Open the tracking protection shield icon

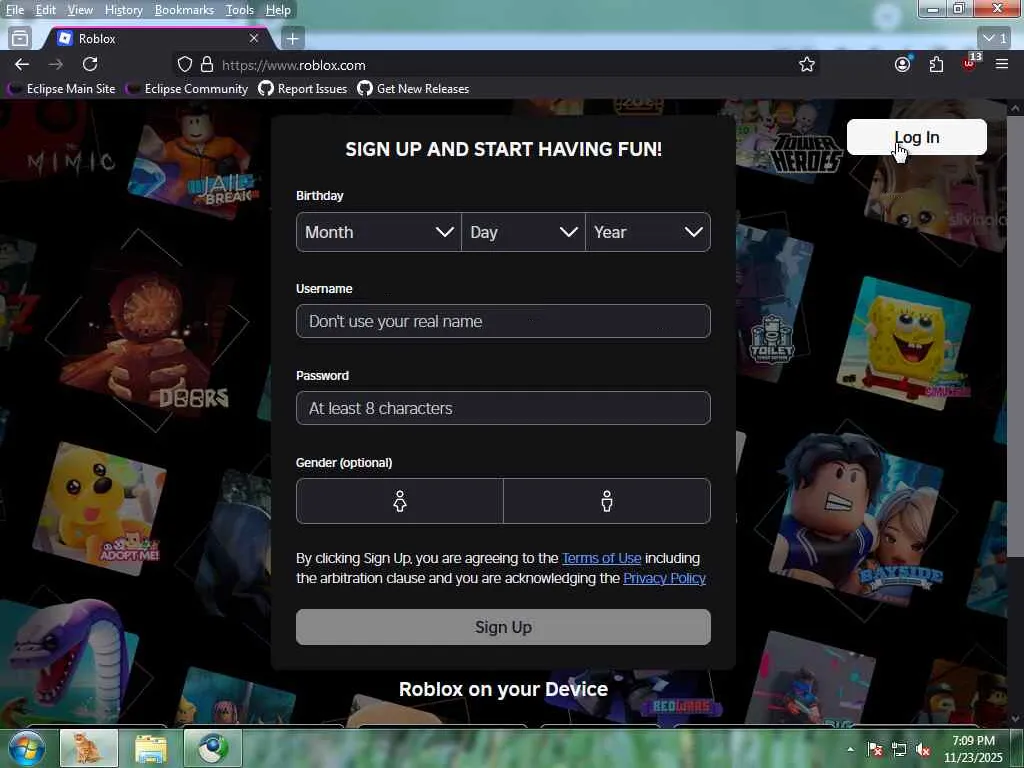tap(185, 65)
